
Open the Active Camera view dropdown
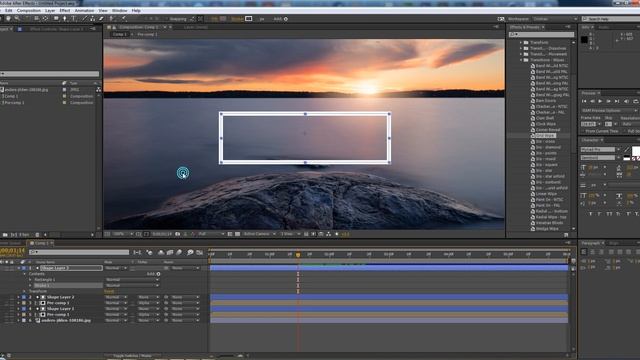click(260, 234)
